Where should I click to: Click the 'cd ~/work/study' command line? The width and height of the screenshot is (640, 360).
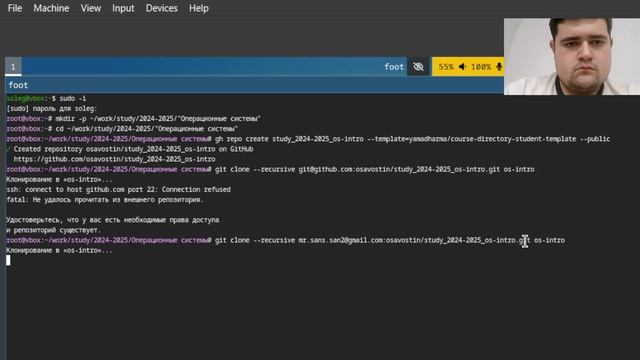click(122, 129)
